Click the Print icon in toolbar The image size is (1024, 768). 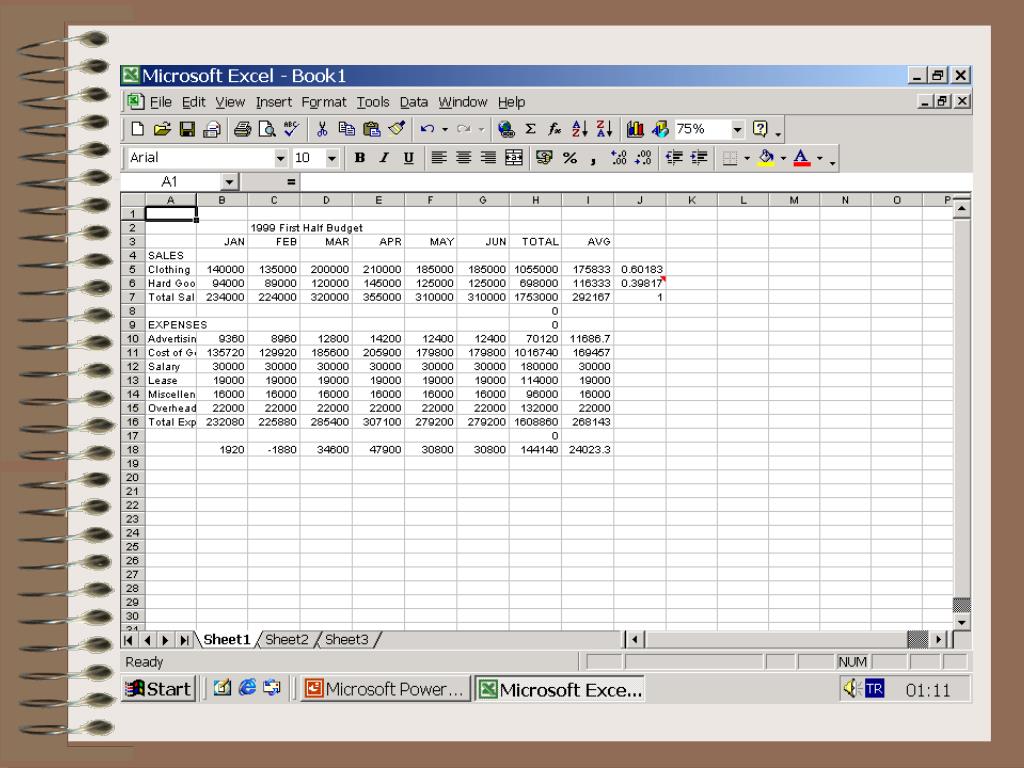point(243,129)
